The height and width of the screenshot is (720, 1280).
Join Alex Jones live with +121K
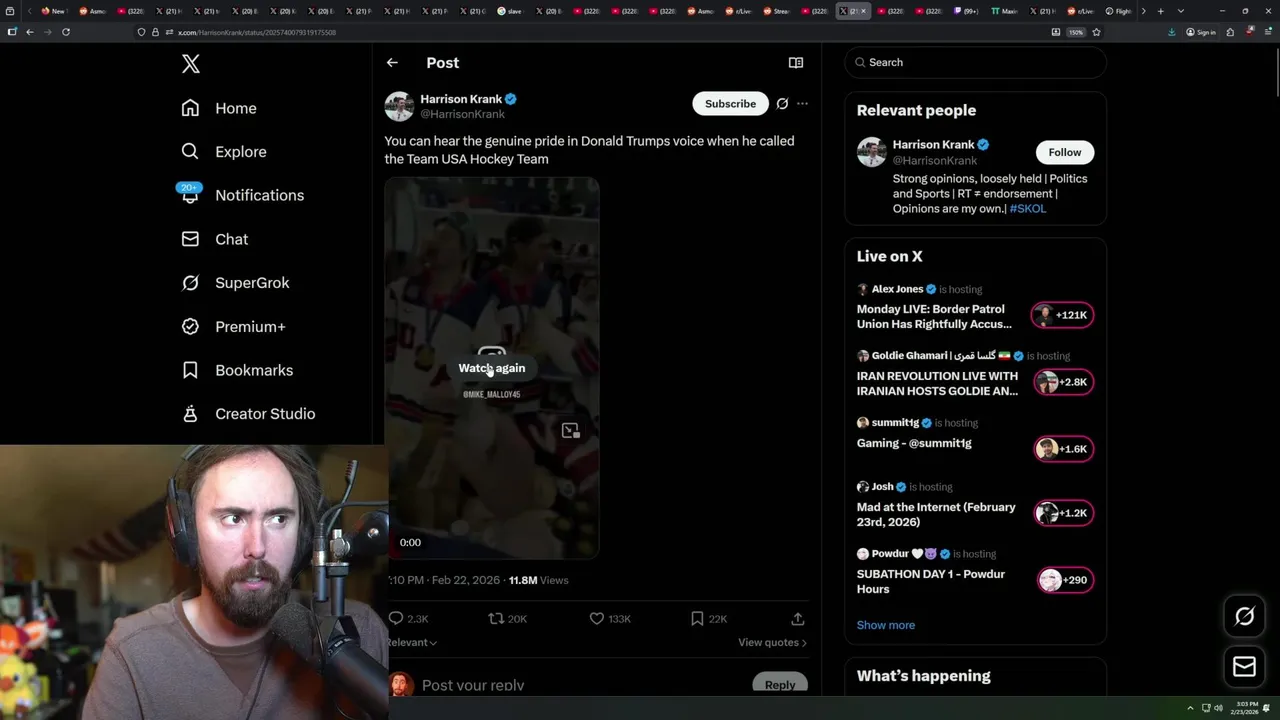point(1063,315)
